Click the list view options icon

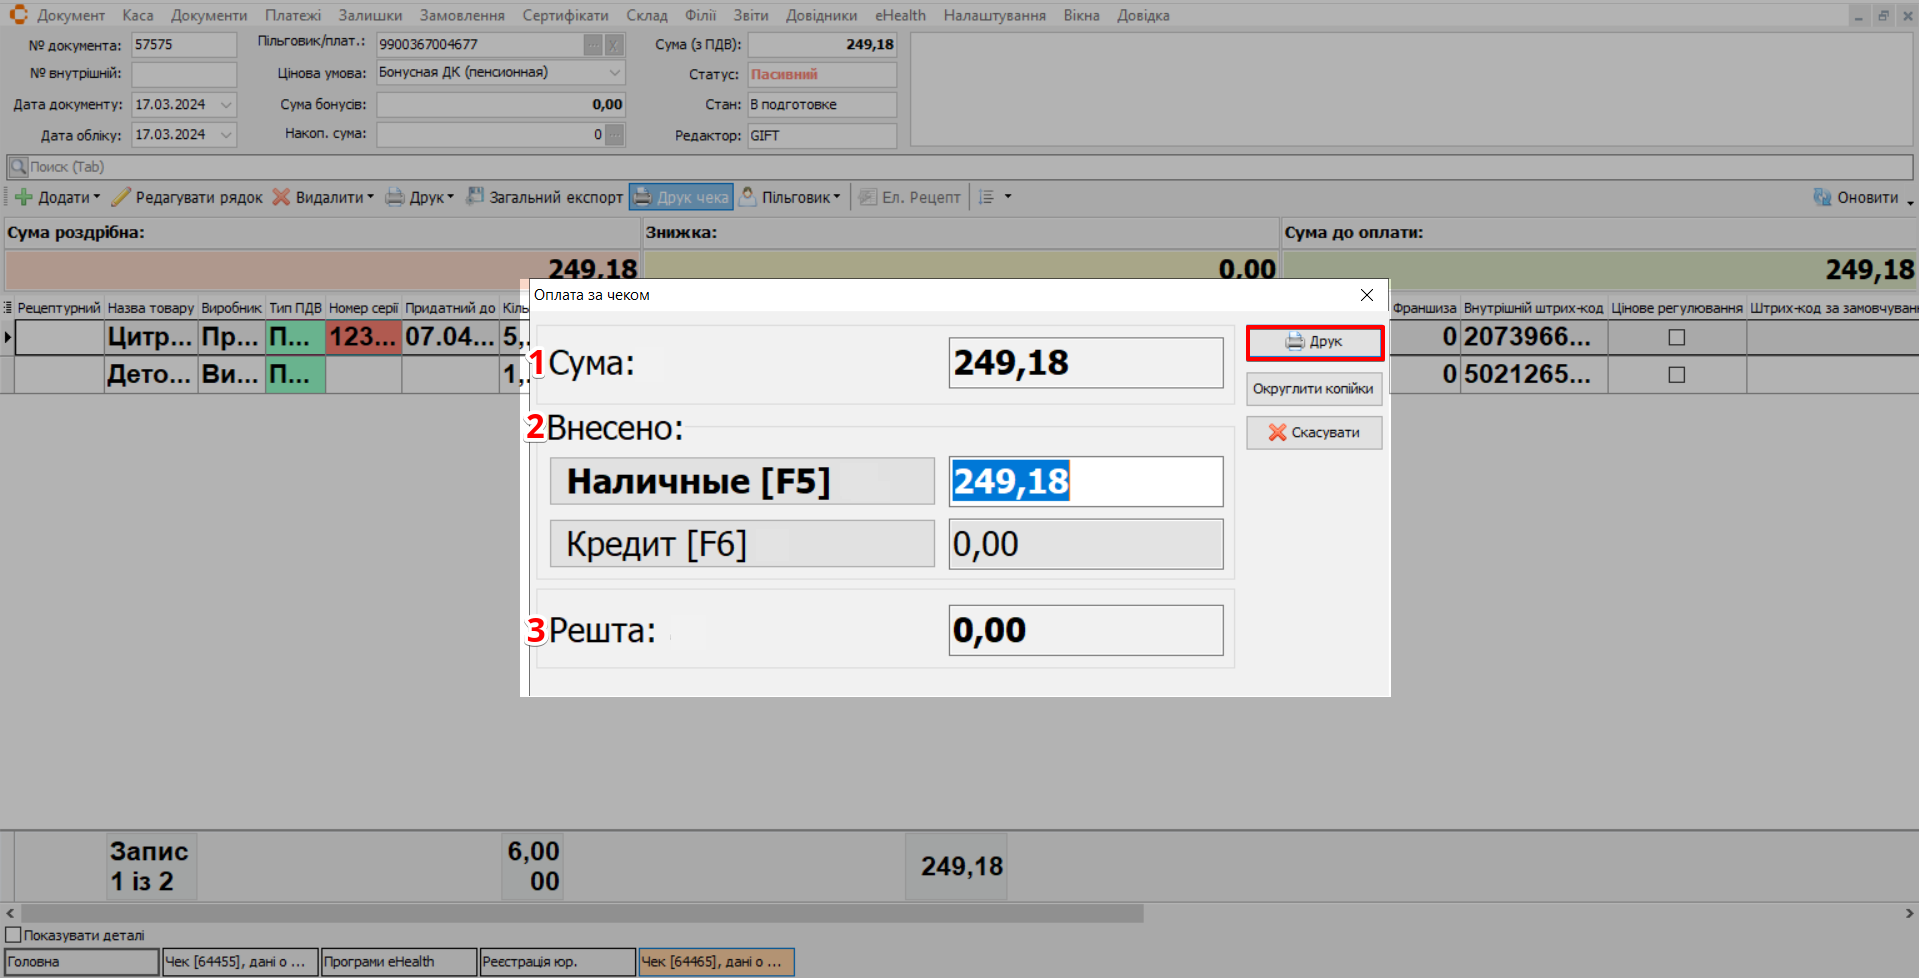(x=986, y=198)
